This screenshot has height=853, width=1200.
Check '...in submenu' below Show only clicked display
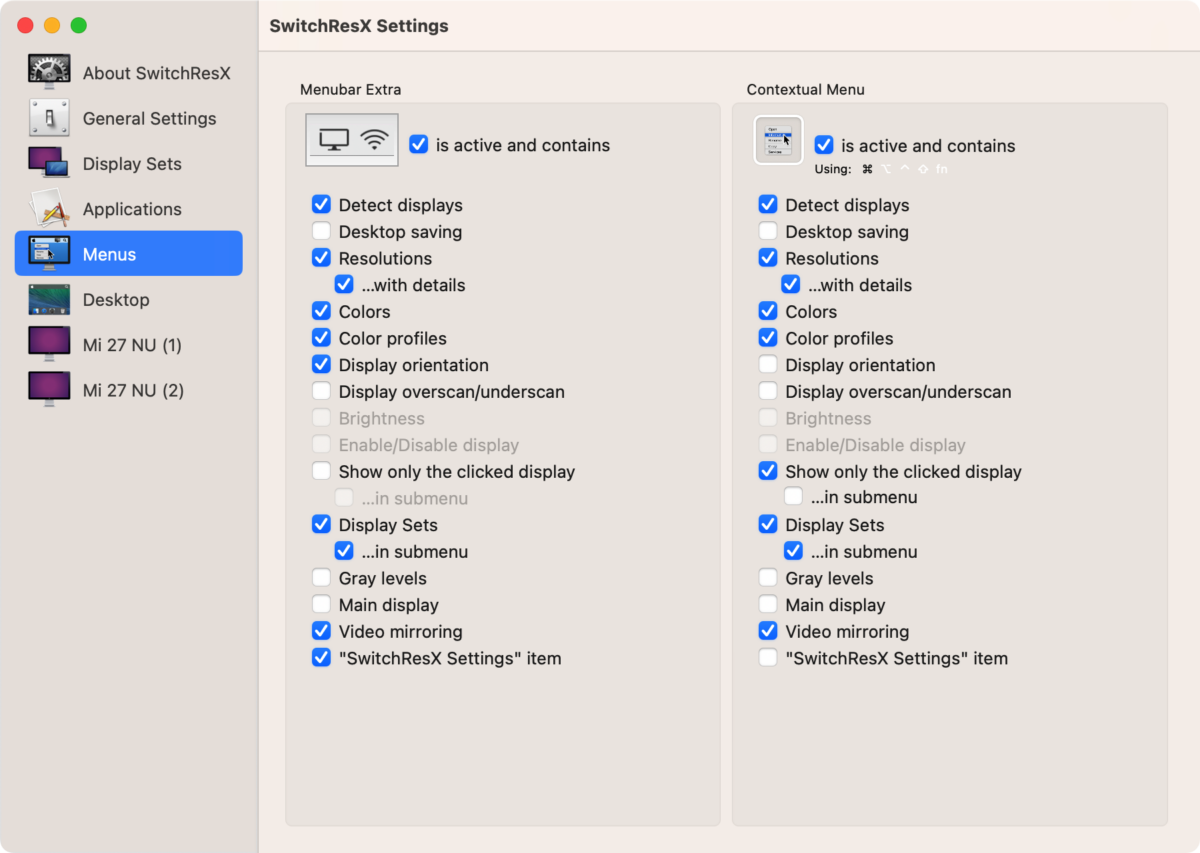pyautogui.click(x=793, y=497)
